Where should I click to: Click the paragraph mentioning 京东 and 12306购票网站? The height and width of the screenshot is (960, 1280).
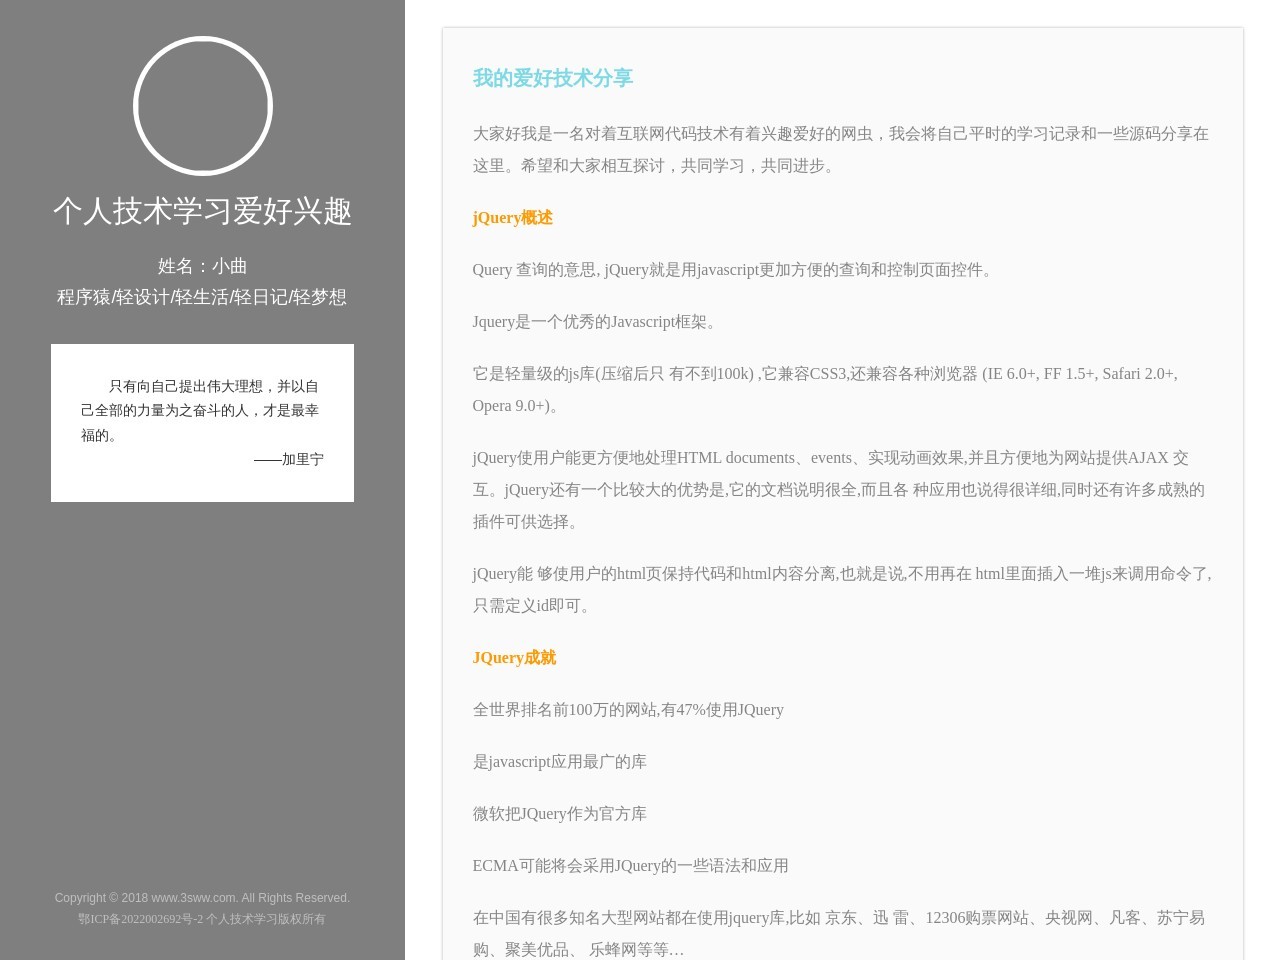840,933
